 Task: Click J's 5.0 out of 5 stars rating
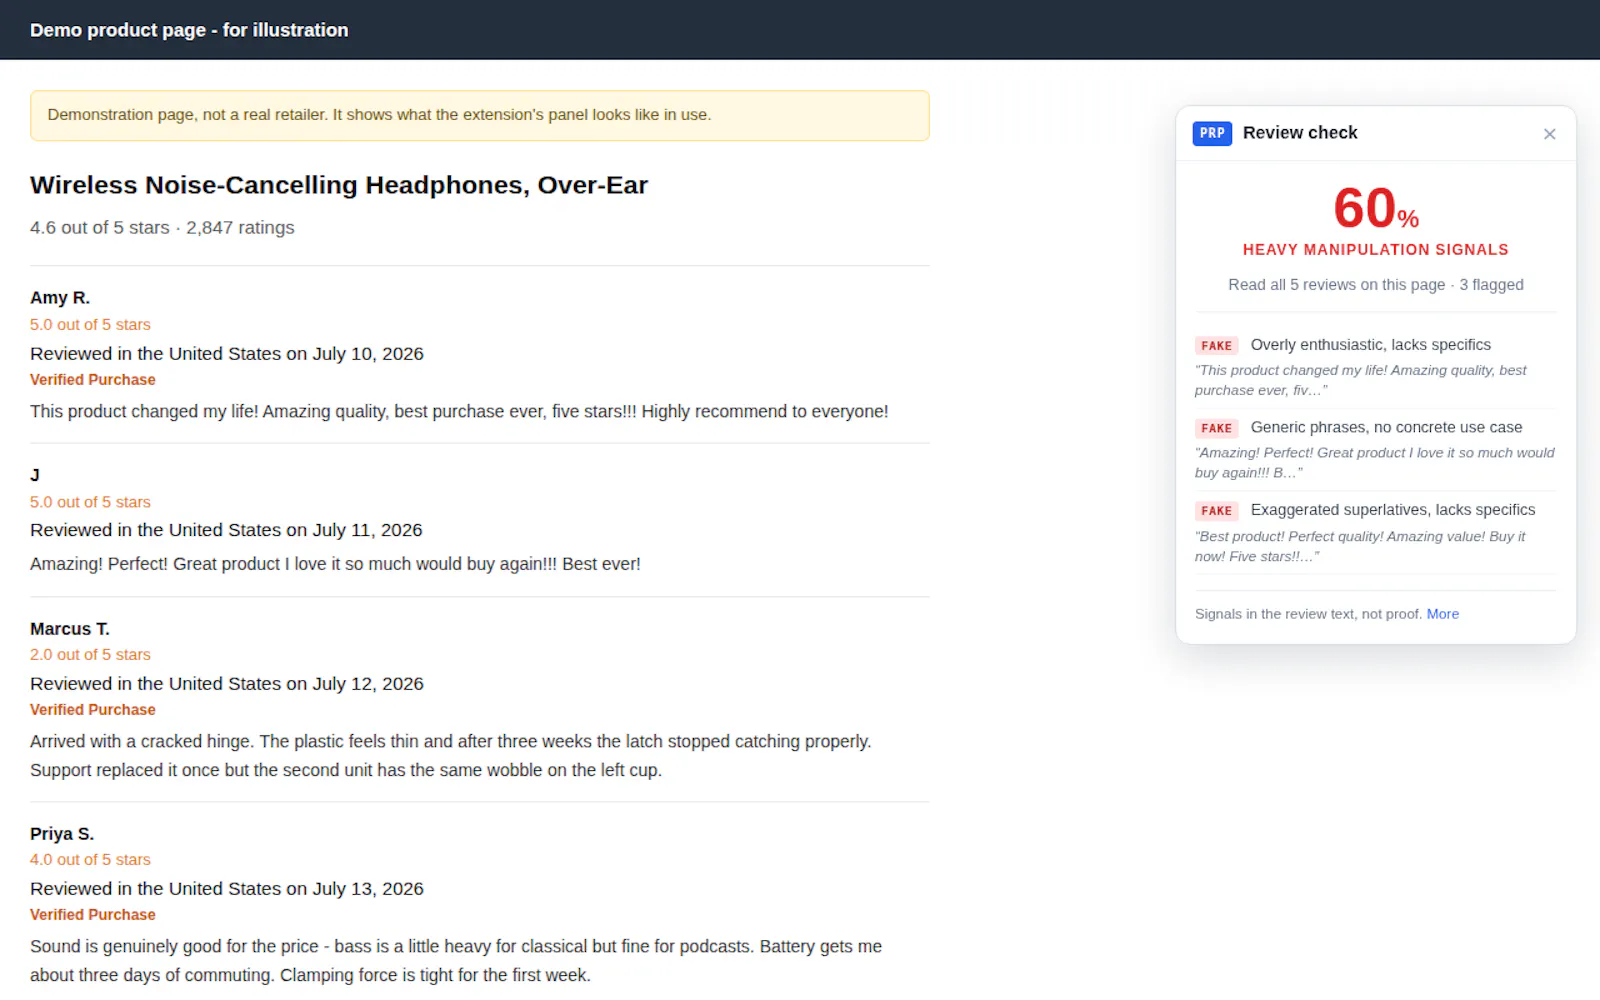click(90, 502)
